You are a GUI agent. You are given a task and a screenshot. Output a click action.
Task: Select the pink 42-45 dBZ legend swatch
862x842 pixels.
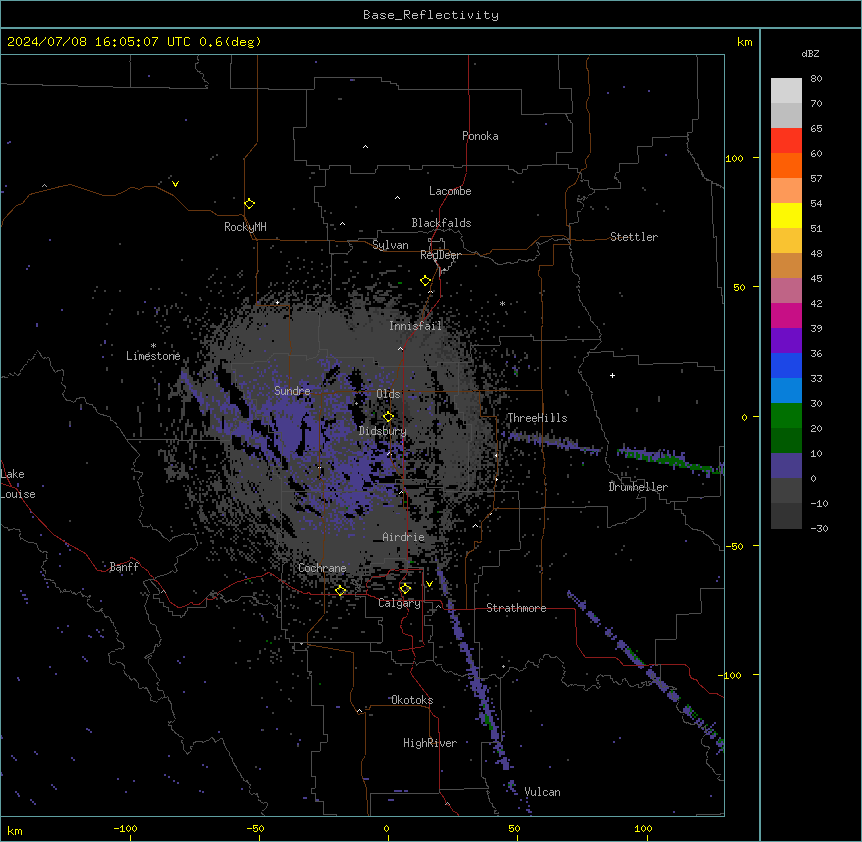[x=786, y=290]
